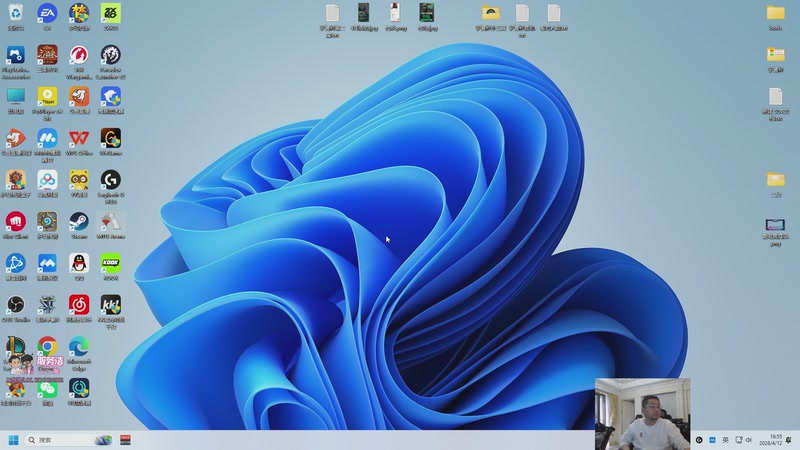800x450 pixels.
Task: Launch the QQ penguin icon
Action: [79, 263]
